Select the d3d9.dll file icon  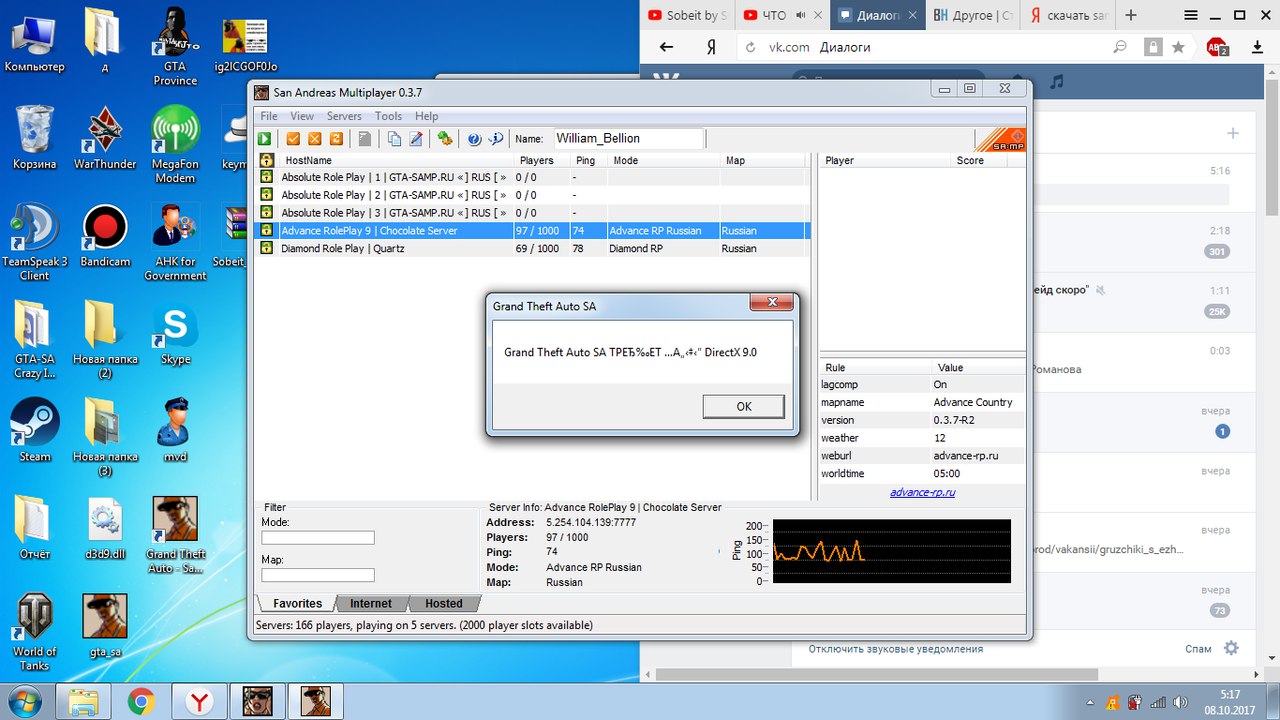tap(105, 530)
